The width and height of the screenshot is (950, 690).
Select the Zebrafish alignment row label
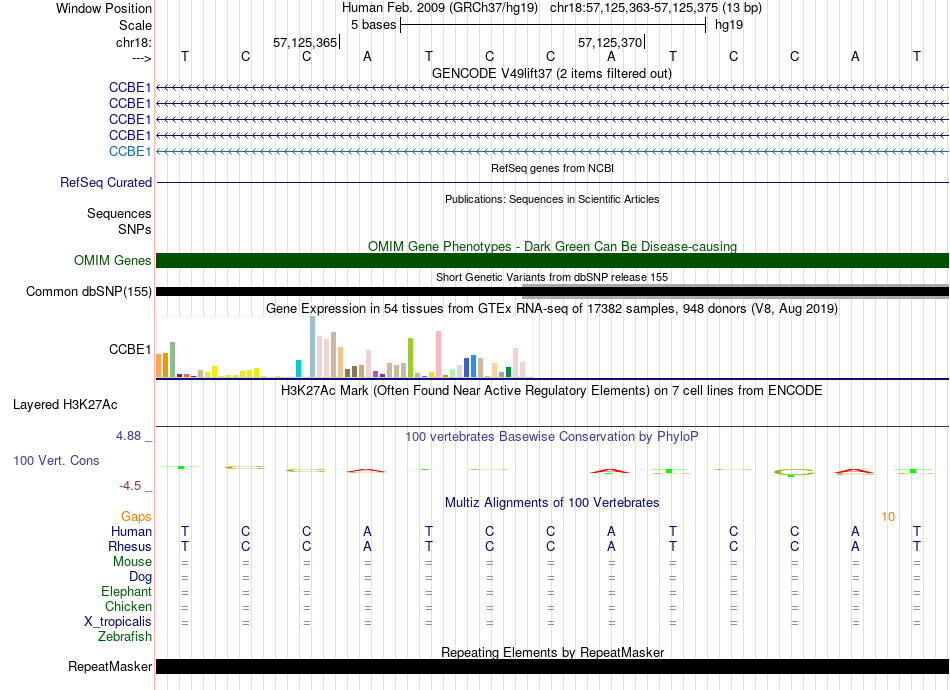[125, 637]
